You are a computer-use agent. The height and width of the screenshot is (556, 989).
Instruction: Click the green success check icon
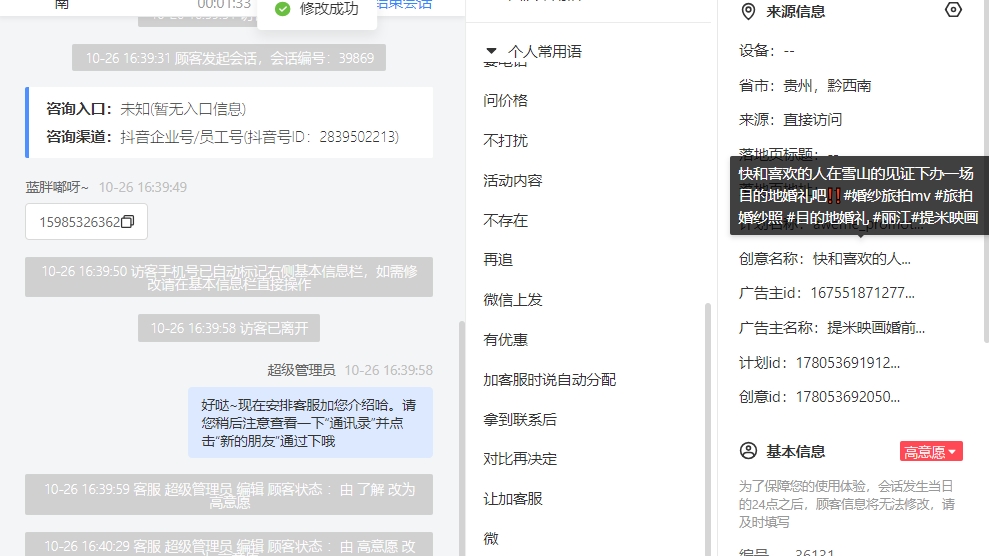[x=283, y=9]
